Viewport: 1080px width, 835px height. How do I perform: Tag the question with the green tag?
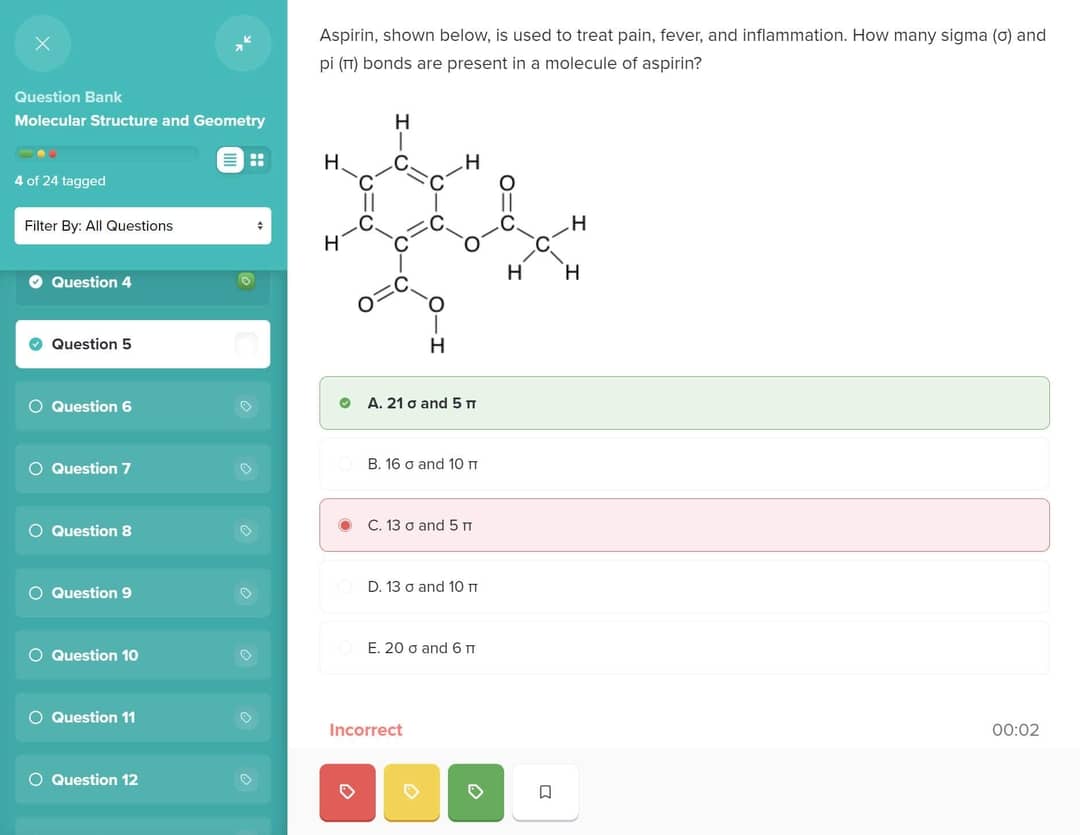pyautogui.click(x=475, y=791)
